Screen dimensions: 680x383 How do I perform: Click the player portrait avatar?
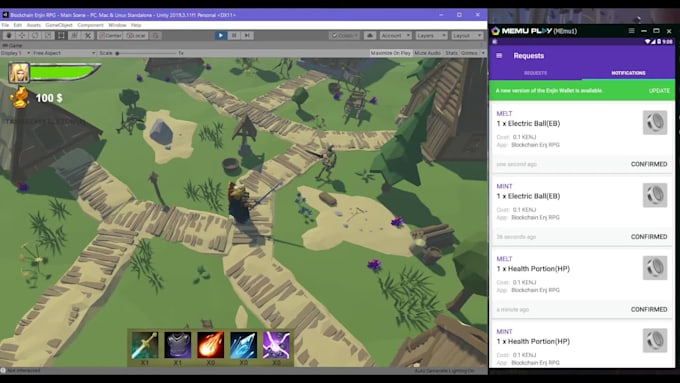19,72
